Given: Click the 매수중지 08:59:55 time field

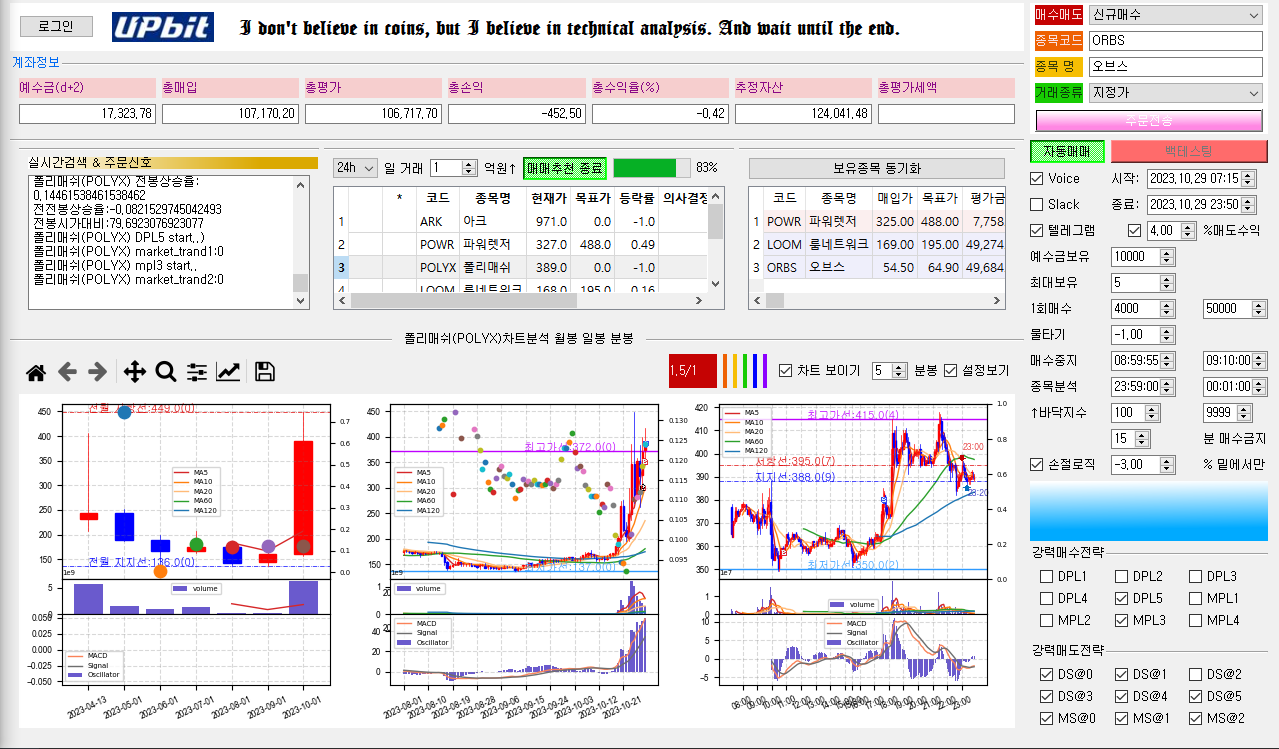Looking at the screenshot, I should pyautogui.click(x=1144, y=360).
